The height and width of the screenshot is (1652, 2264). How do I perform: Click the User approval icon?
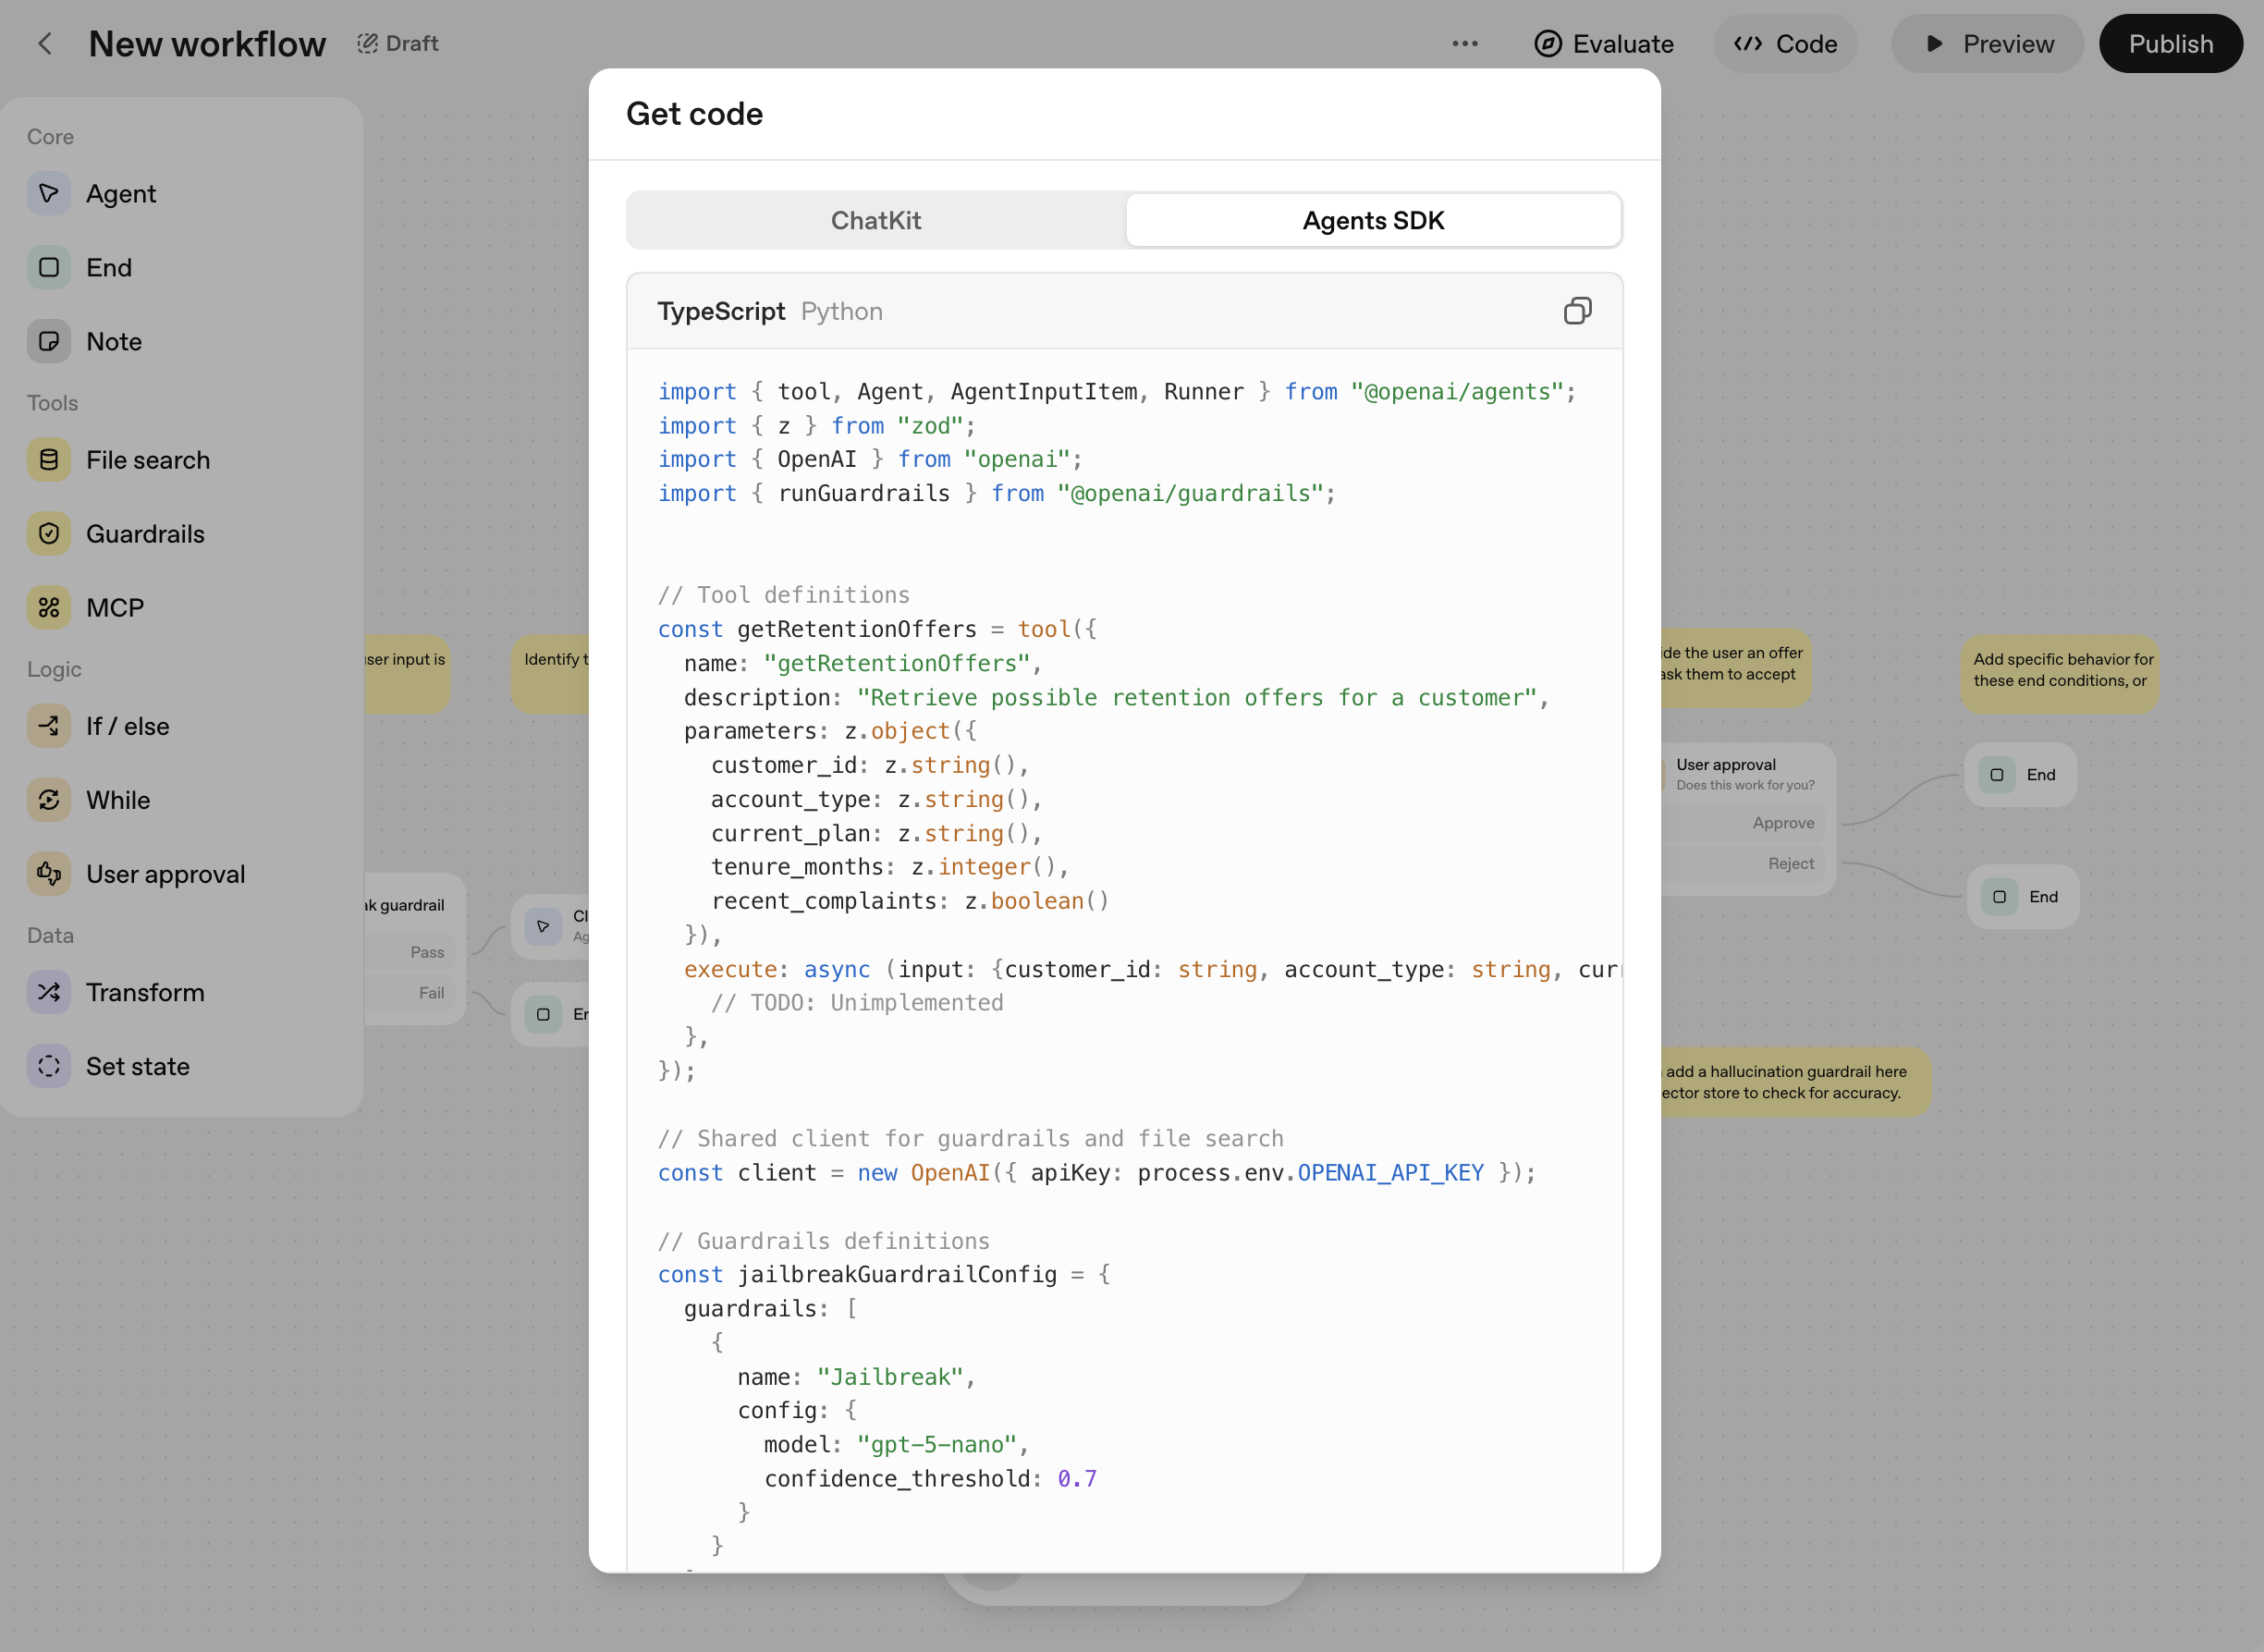[x=48, y=874]
